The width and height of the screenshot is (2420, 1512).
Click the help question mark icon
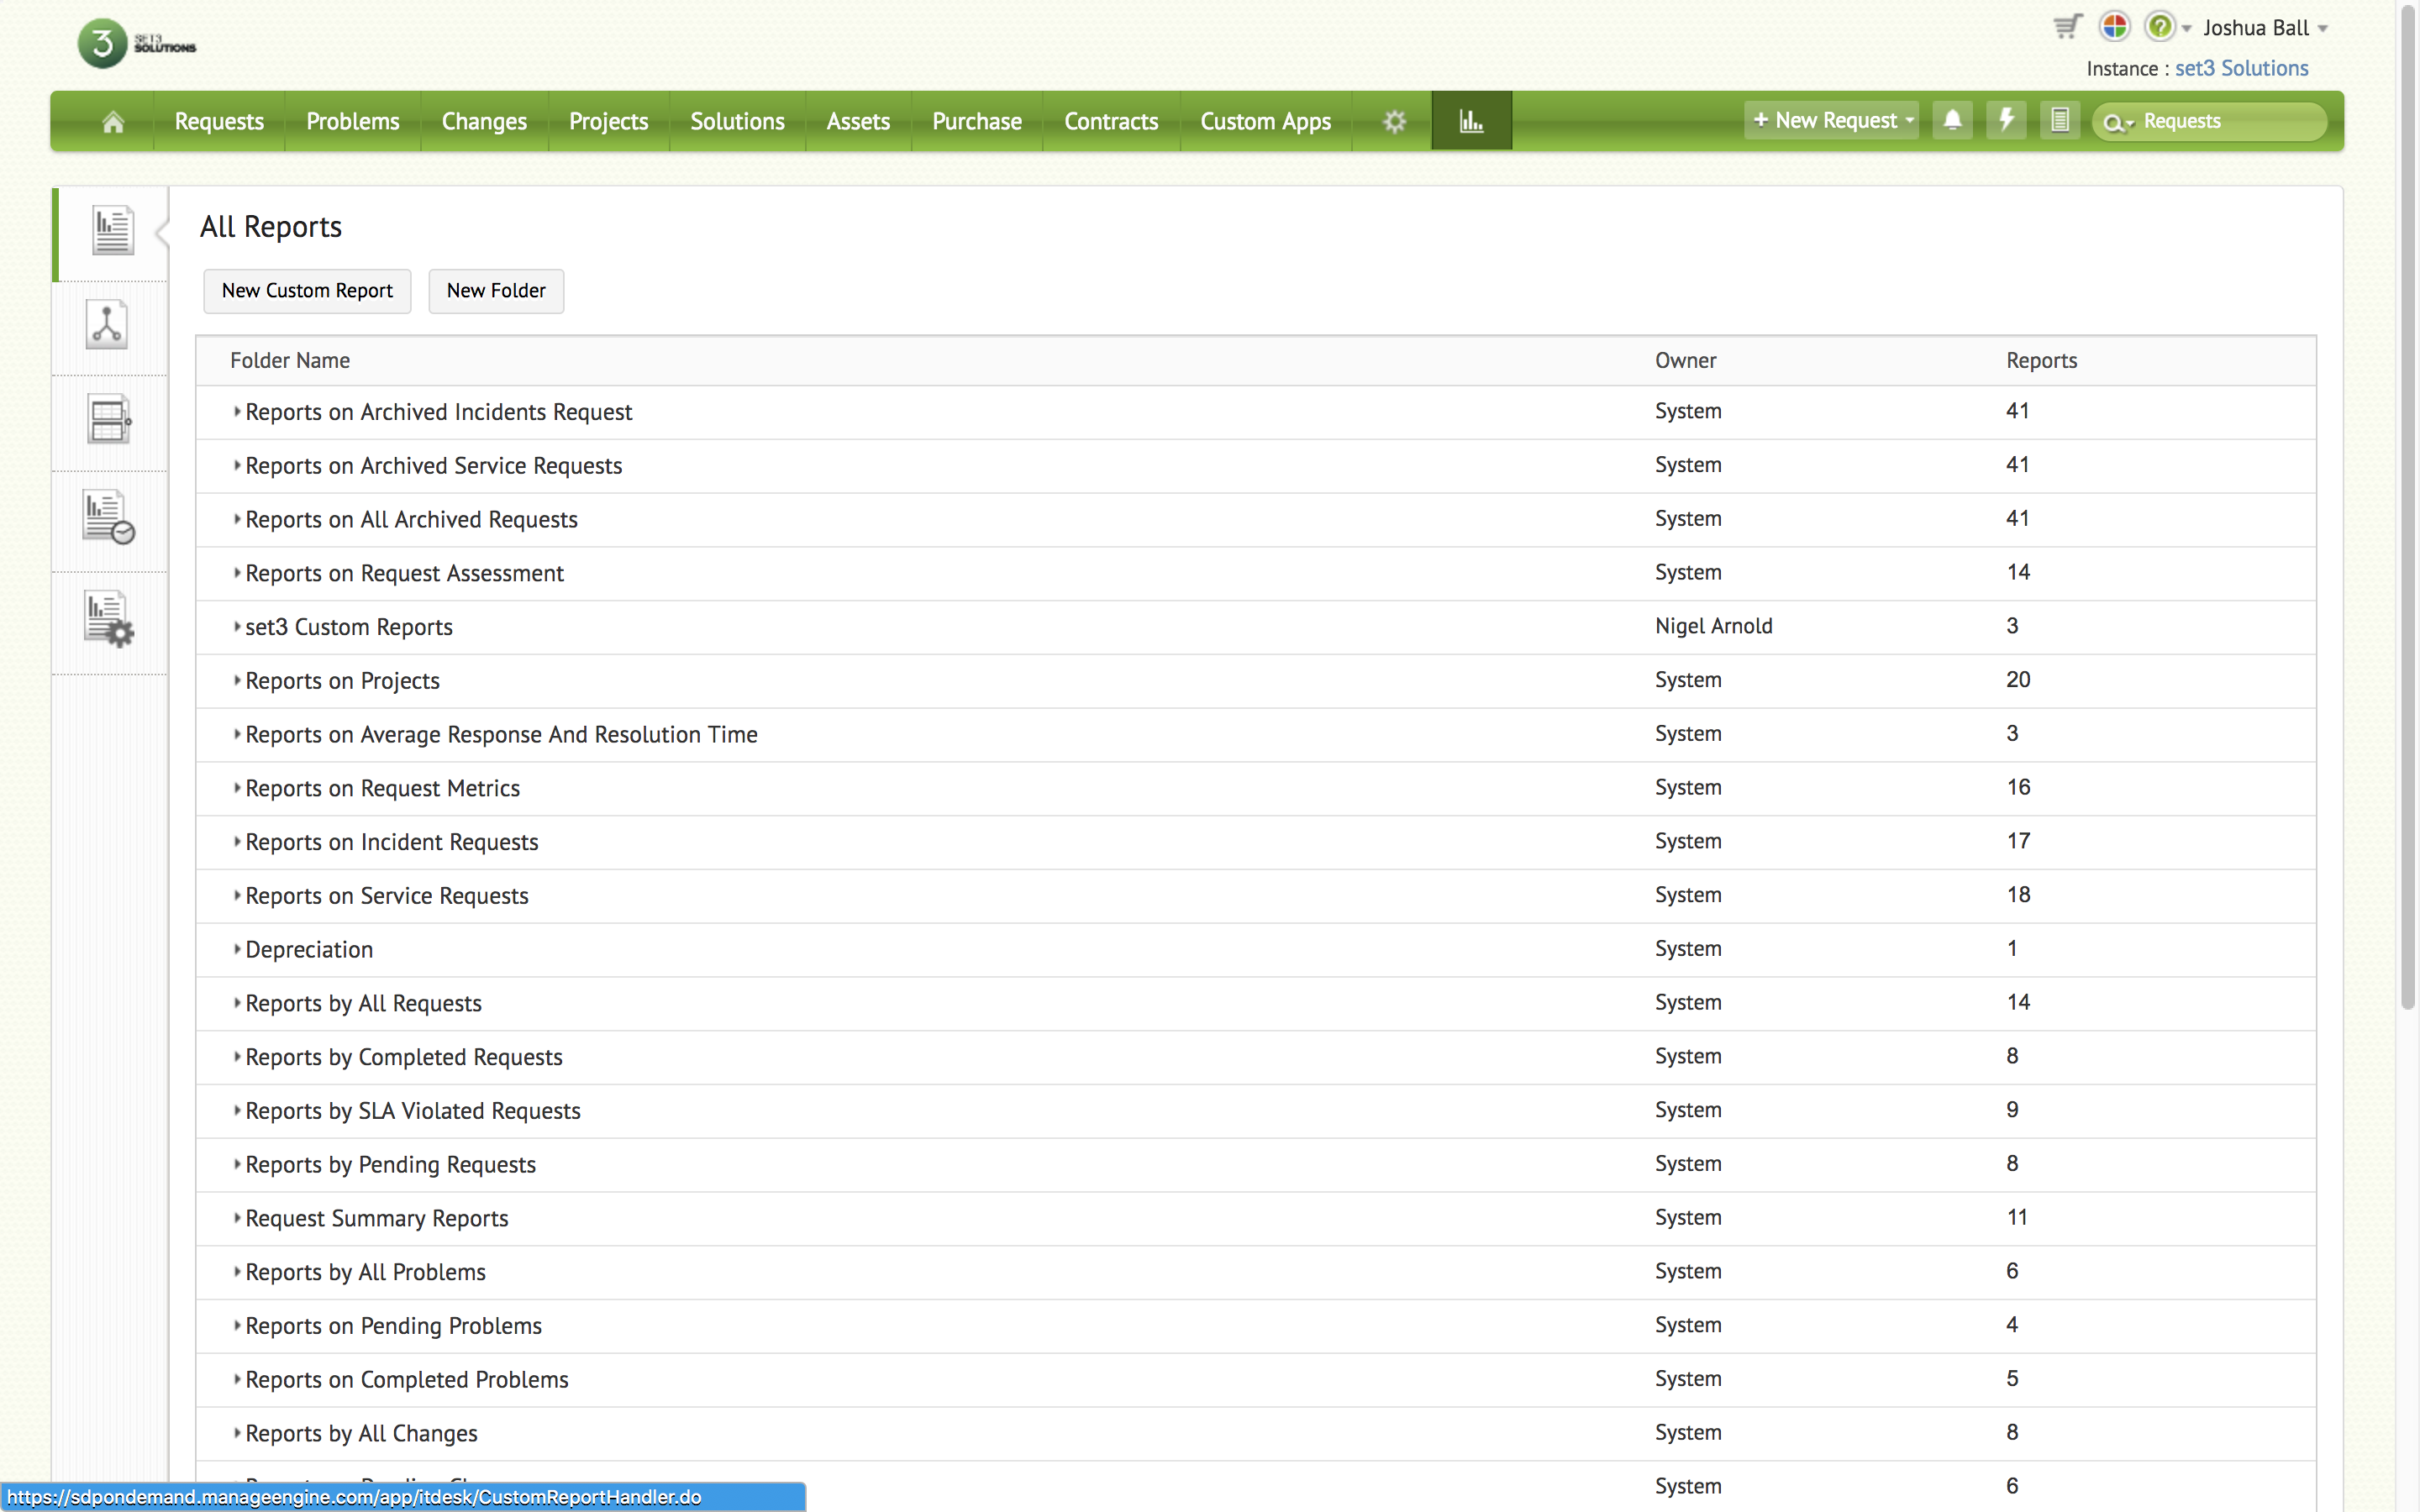2160,27
